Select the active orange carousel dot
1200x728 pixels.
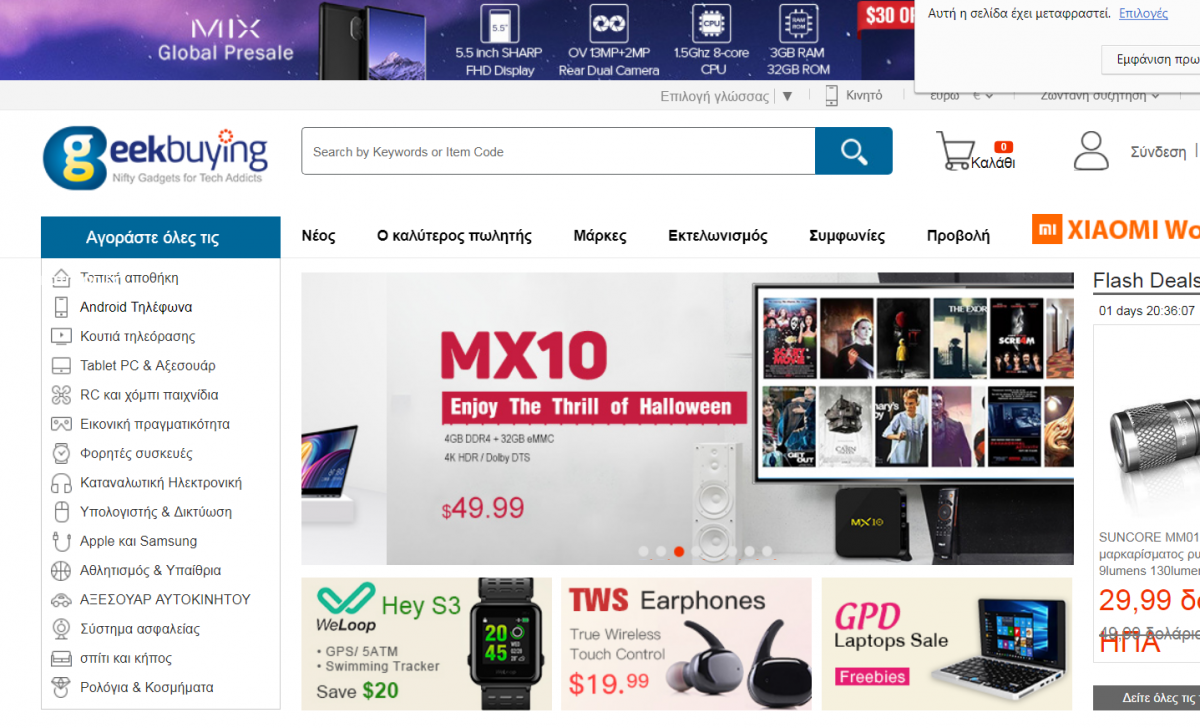click(x=679, y=551)
